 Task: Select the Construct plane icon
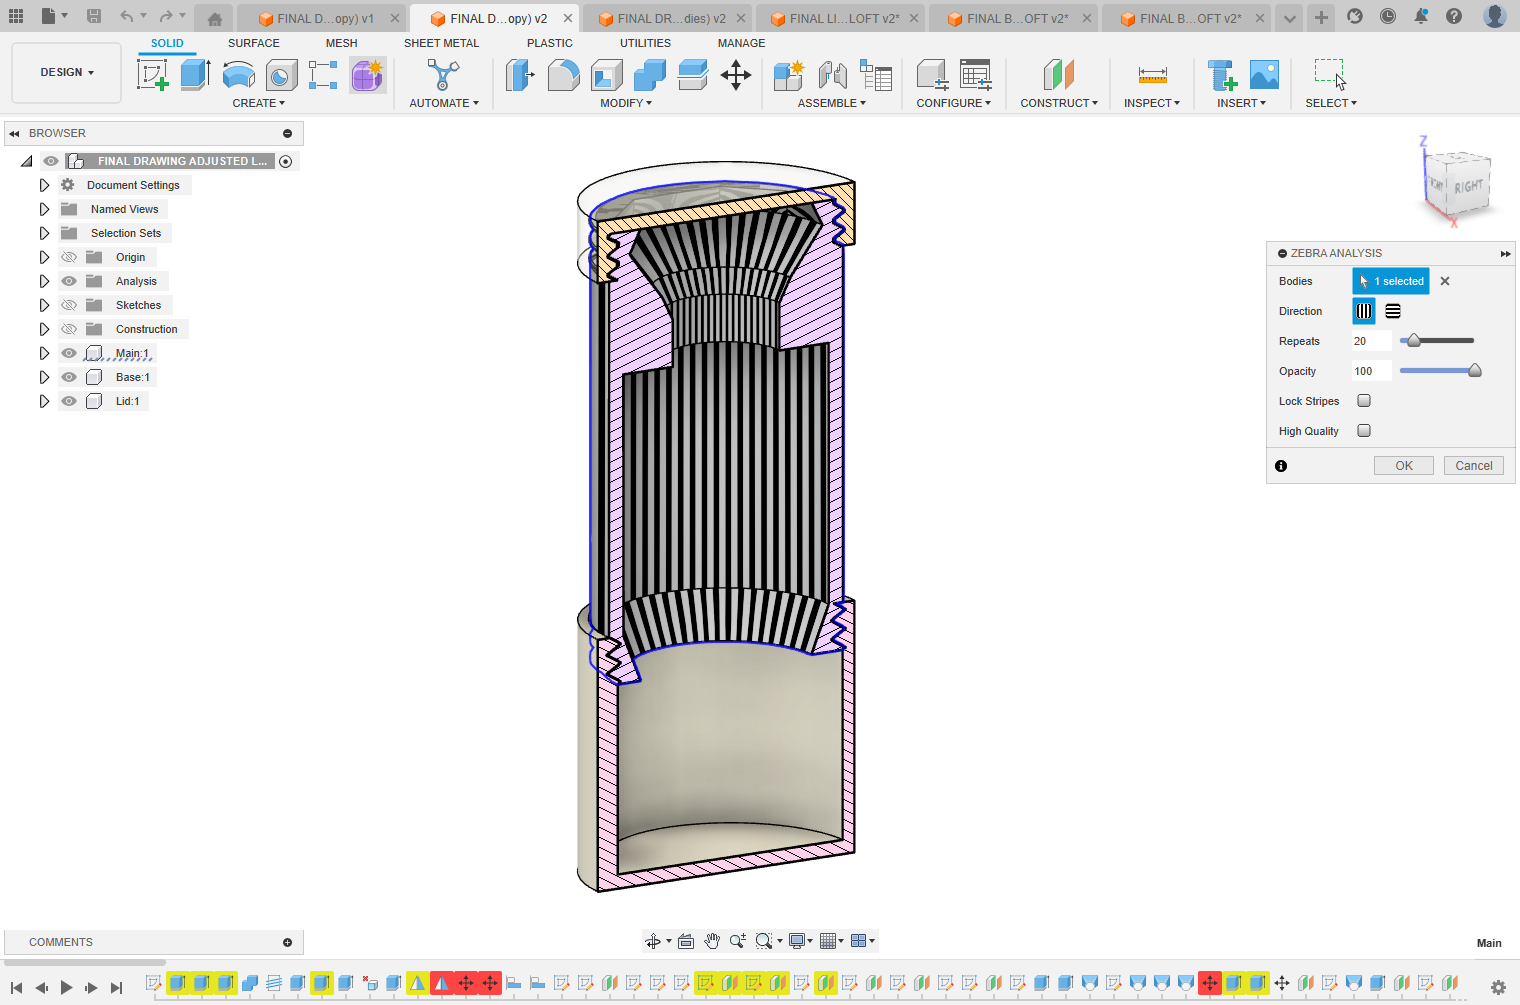(1058, 75)
